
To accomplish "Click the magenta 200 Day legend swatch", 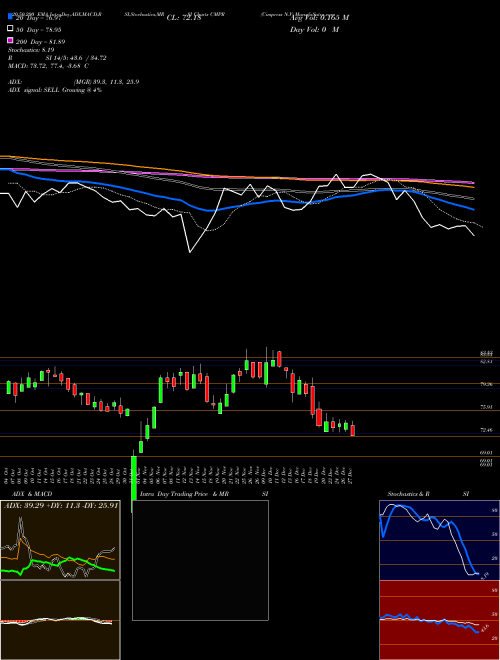I will pos(10,40).
